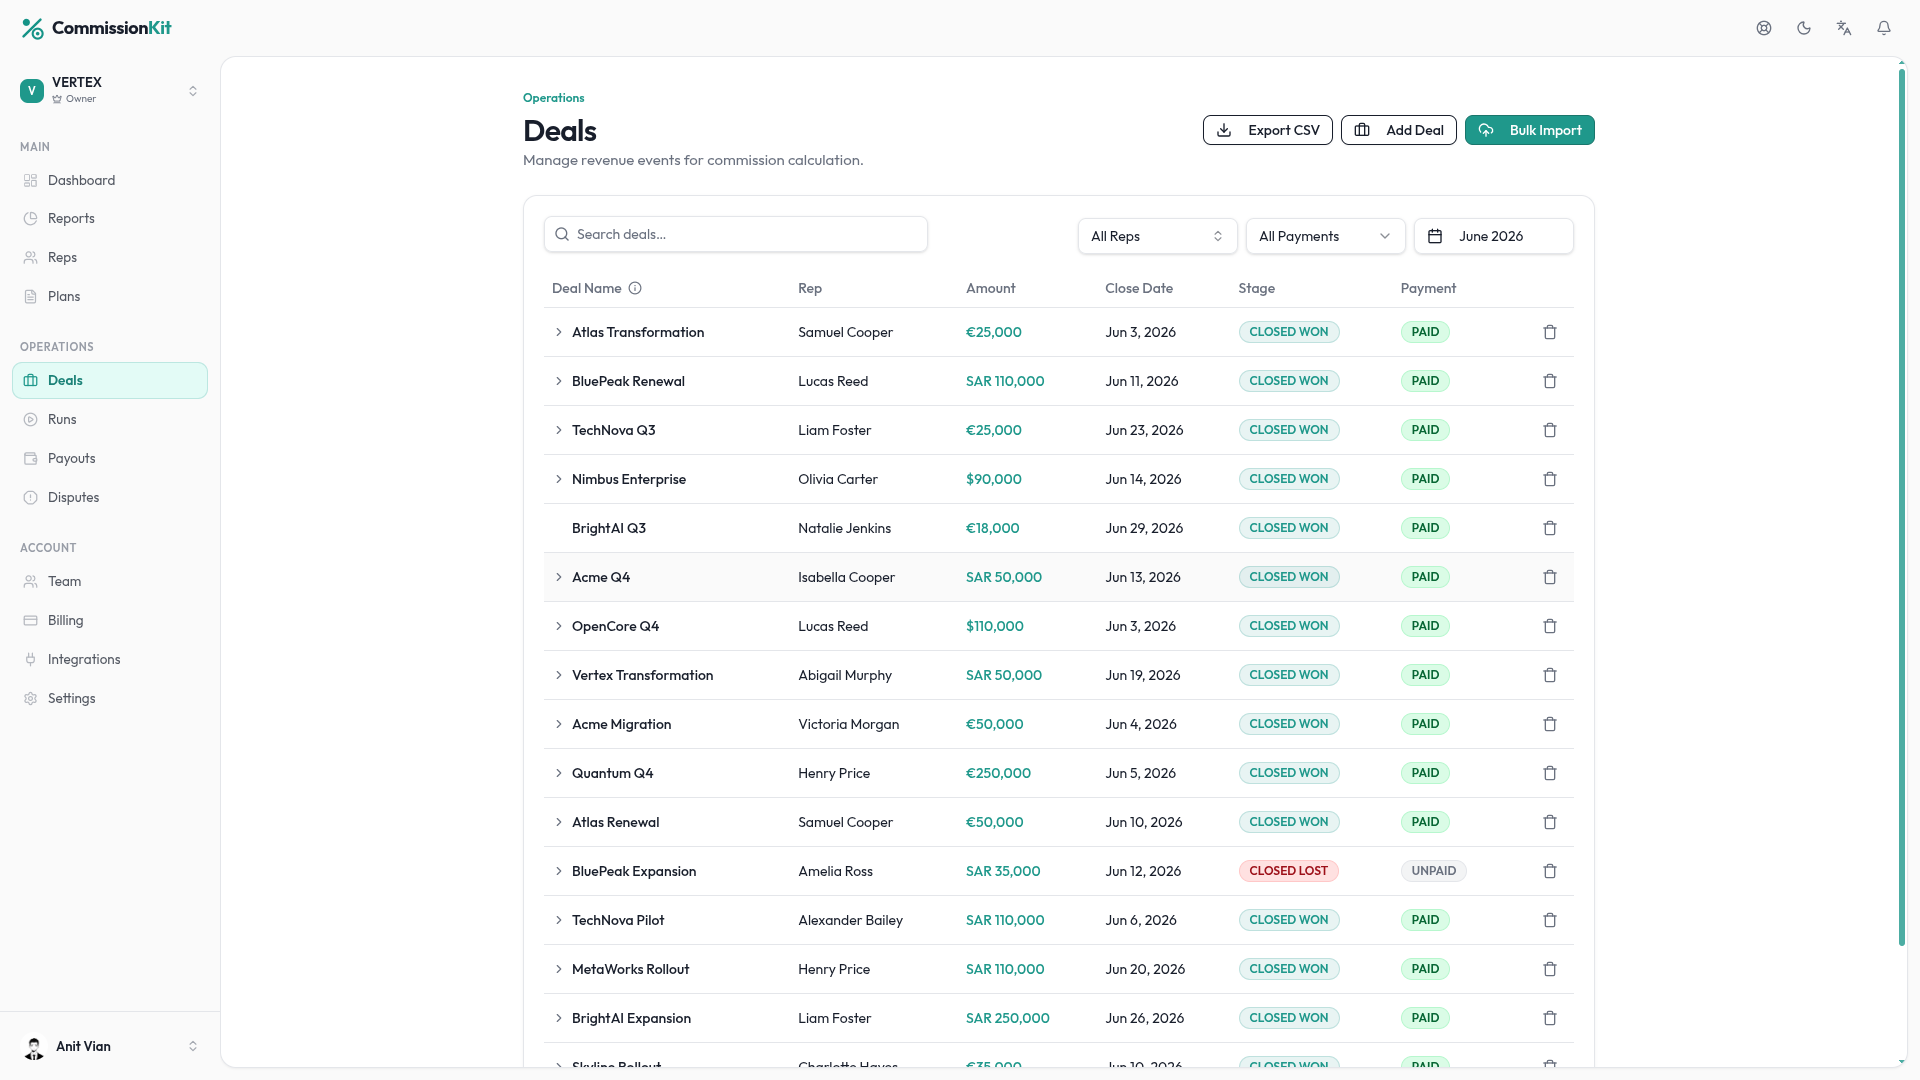Go to Dashboard in sidebar
The image size is (1920, 1080).
click(110, 180)
